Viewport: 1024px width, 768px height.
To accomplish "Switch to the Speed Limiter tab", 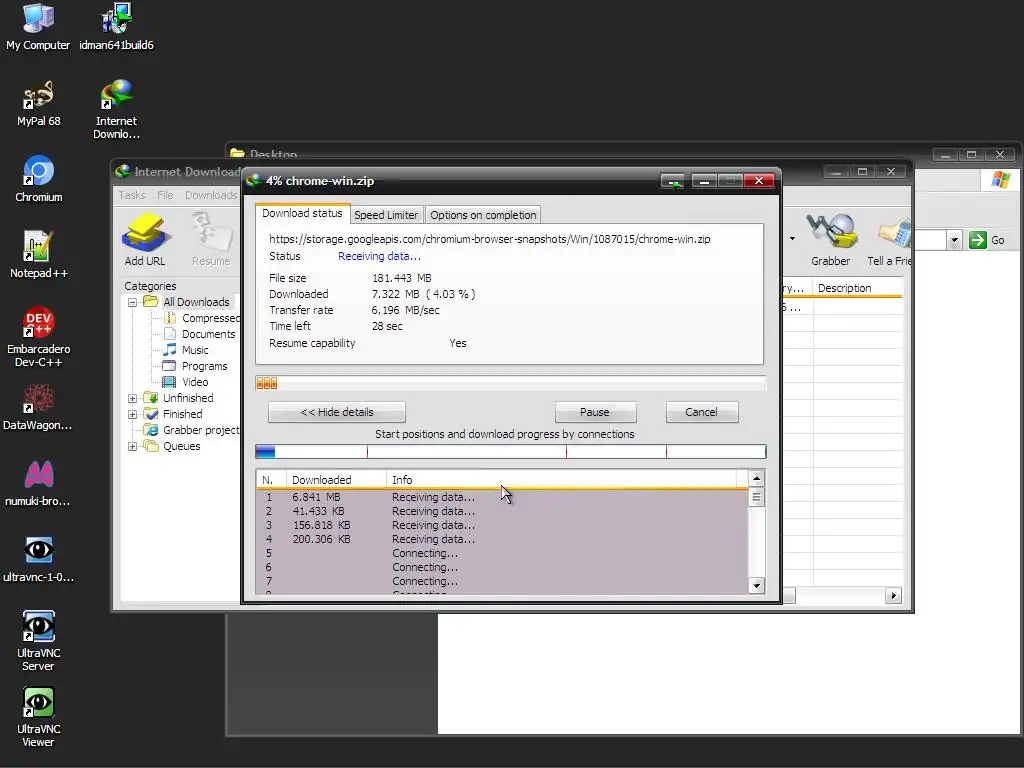I will tap(386, 215).
